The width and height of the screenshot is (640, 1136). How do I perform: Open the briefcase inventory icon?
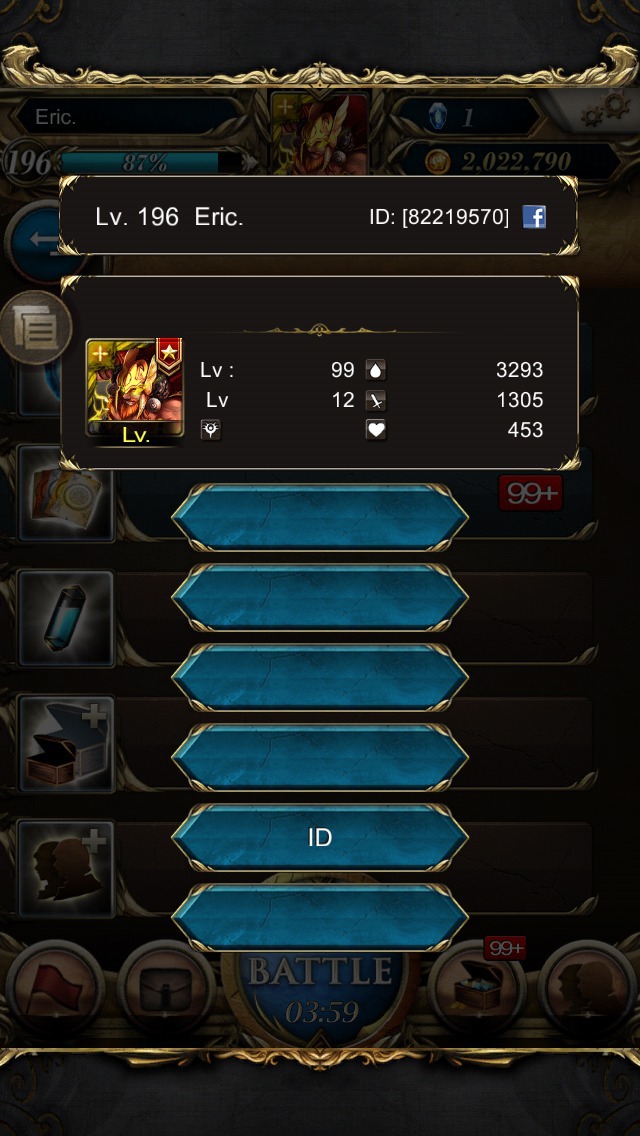click(x=166, y=990)
